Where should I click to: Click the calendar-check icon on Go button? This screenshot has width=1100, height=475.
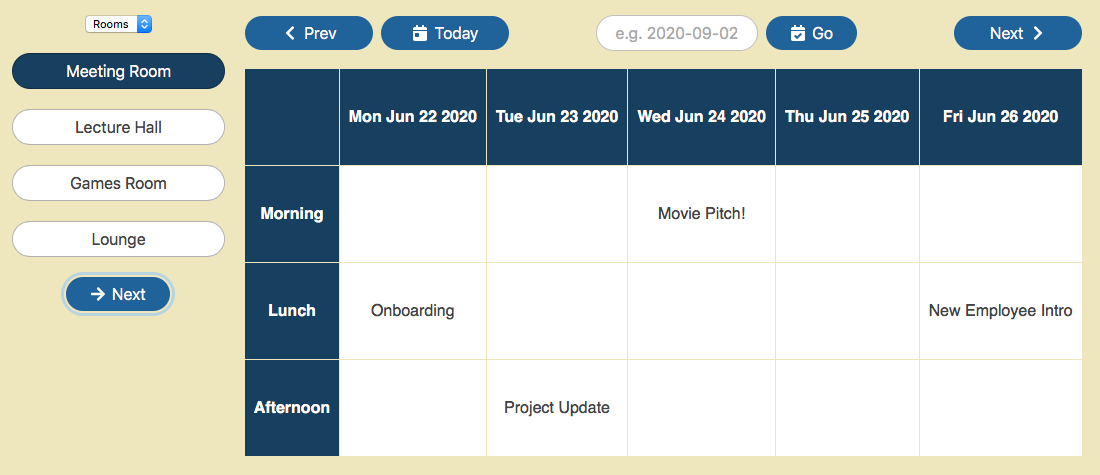[x=797, y=33]
